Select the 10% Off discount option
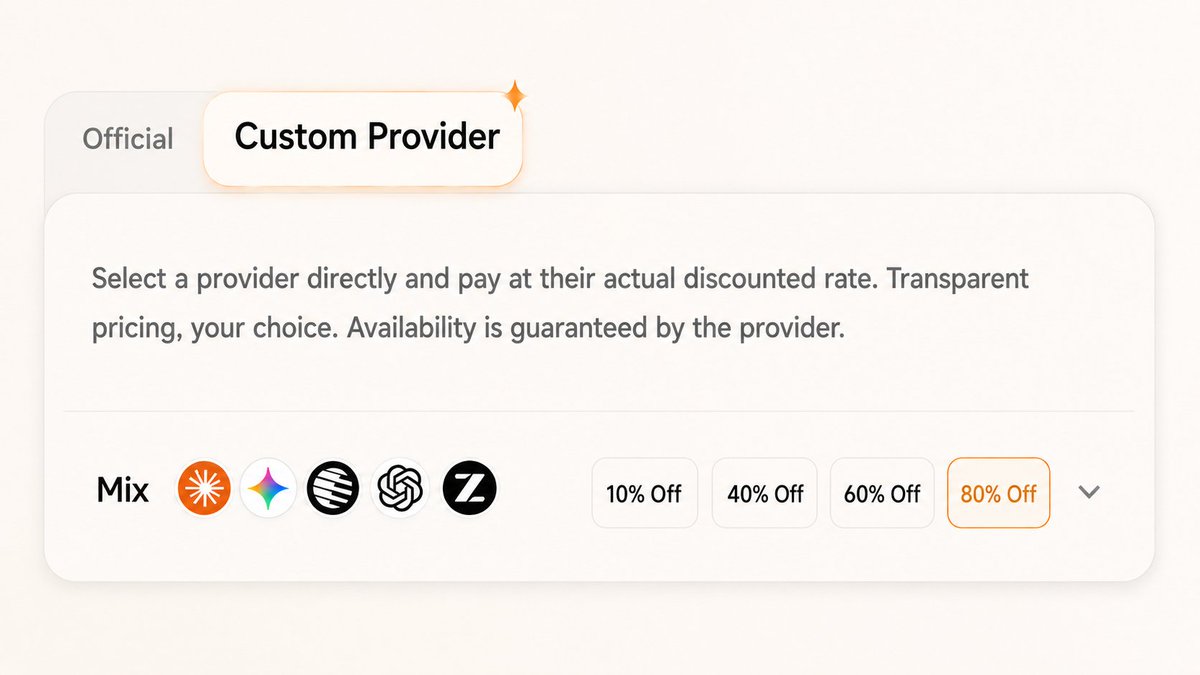Screen dimensions: 1200x675 (644, 493)
